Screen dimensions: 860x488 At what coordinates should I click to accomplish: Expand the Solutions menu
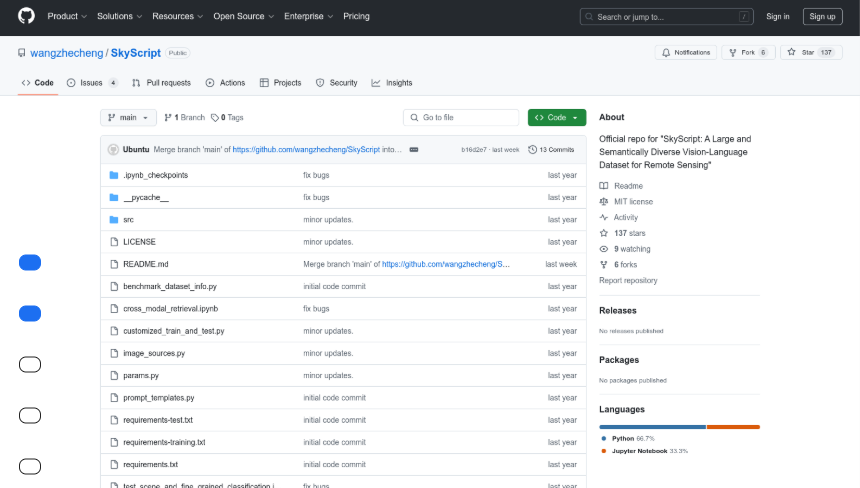click(x=120, y=16)
